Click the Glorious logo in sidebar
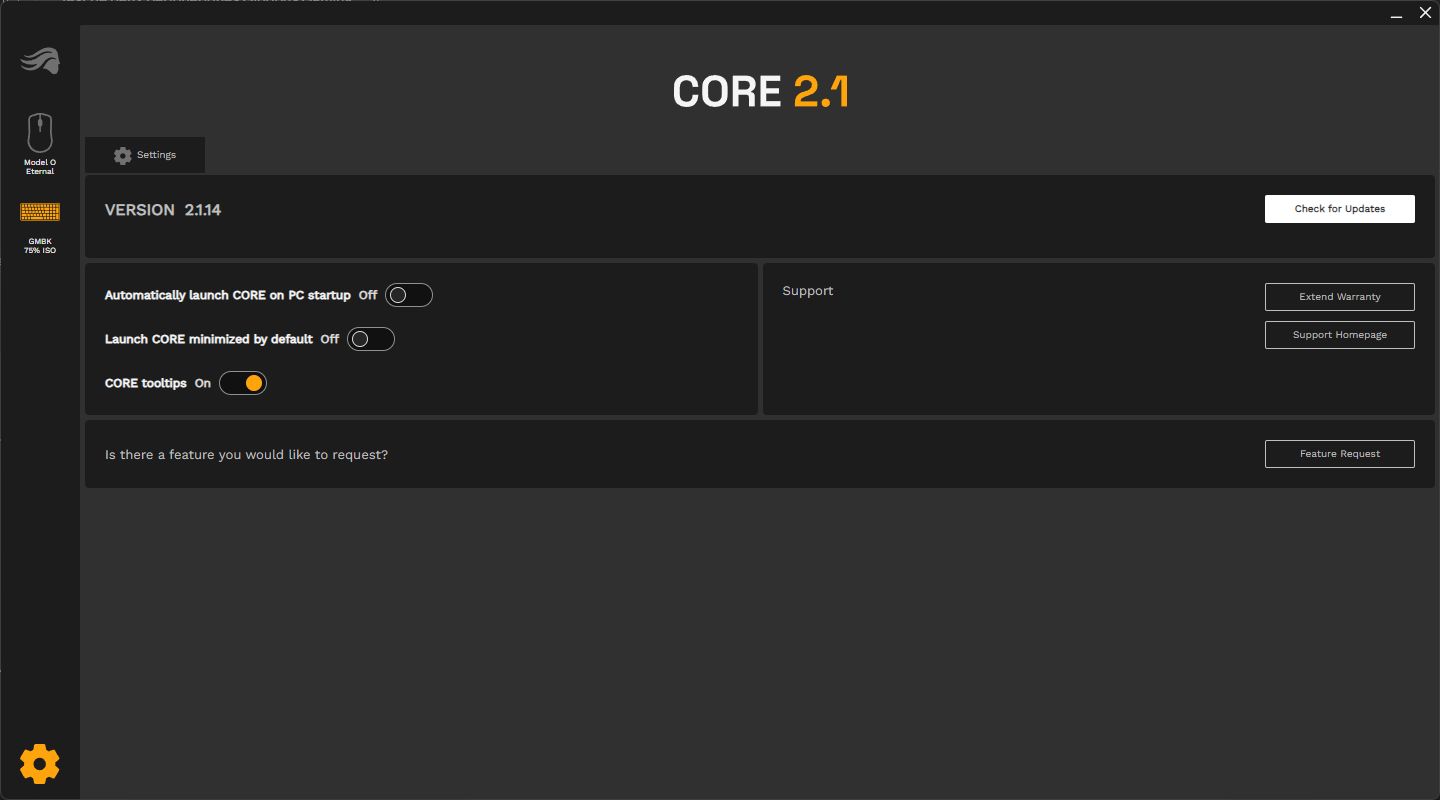This screenshot has width=1440, height=800. 40,61
